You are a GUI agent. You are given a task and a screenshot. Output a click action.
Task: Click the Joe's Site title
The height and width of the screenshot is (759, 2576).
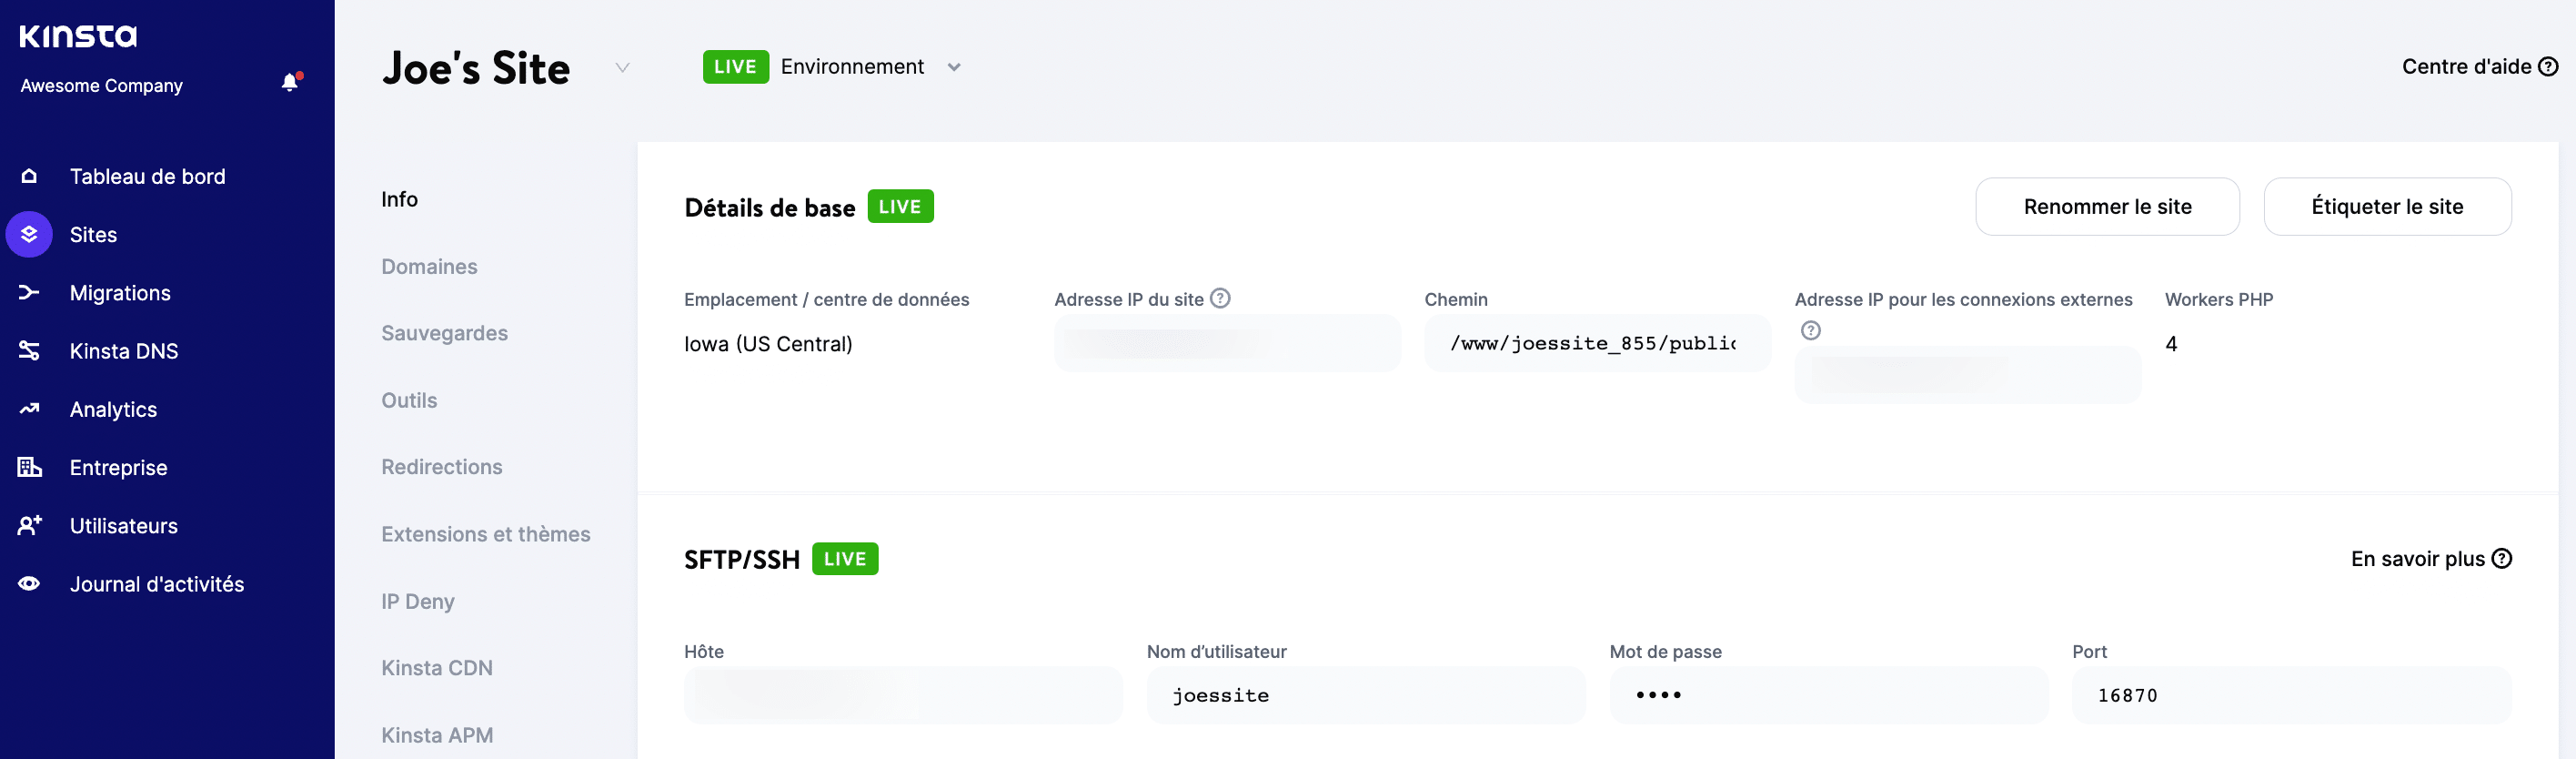click(x=476, y=67)
